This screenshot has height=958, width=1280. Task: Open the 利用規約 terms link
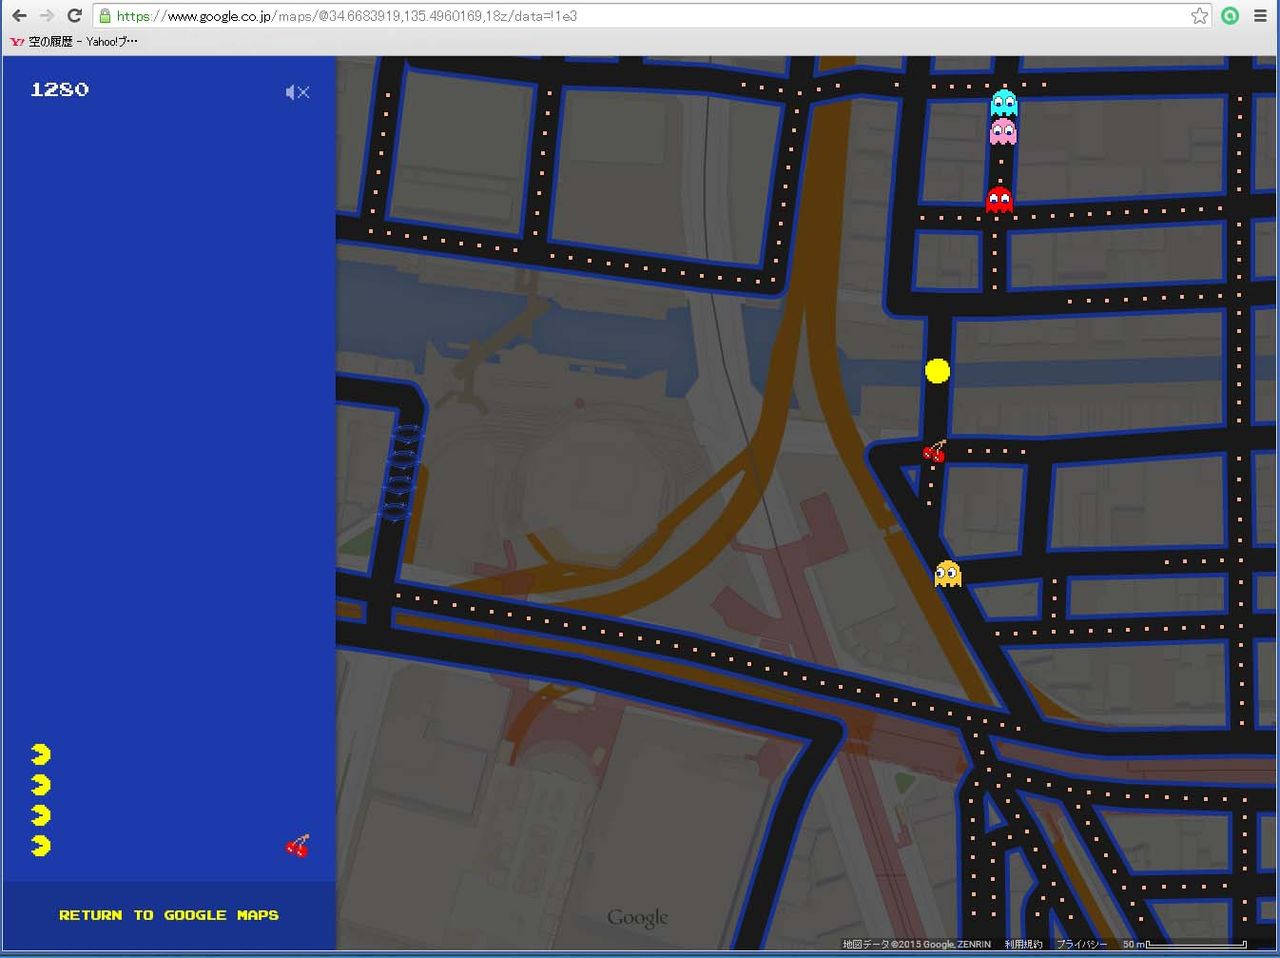pyautogui.click(x=1023, y=944)
